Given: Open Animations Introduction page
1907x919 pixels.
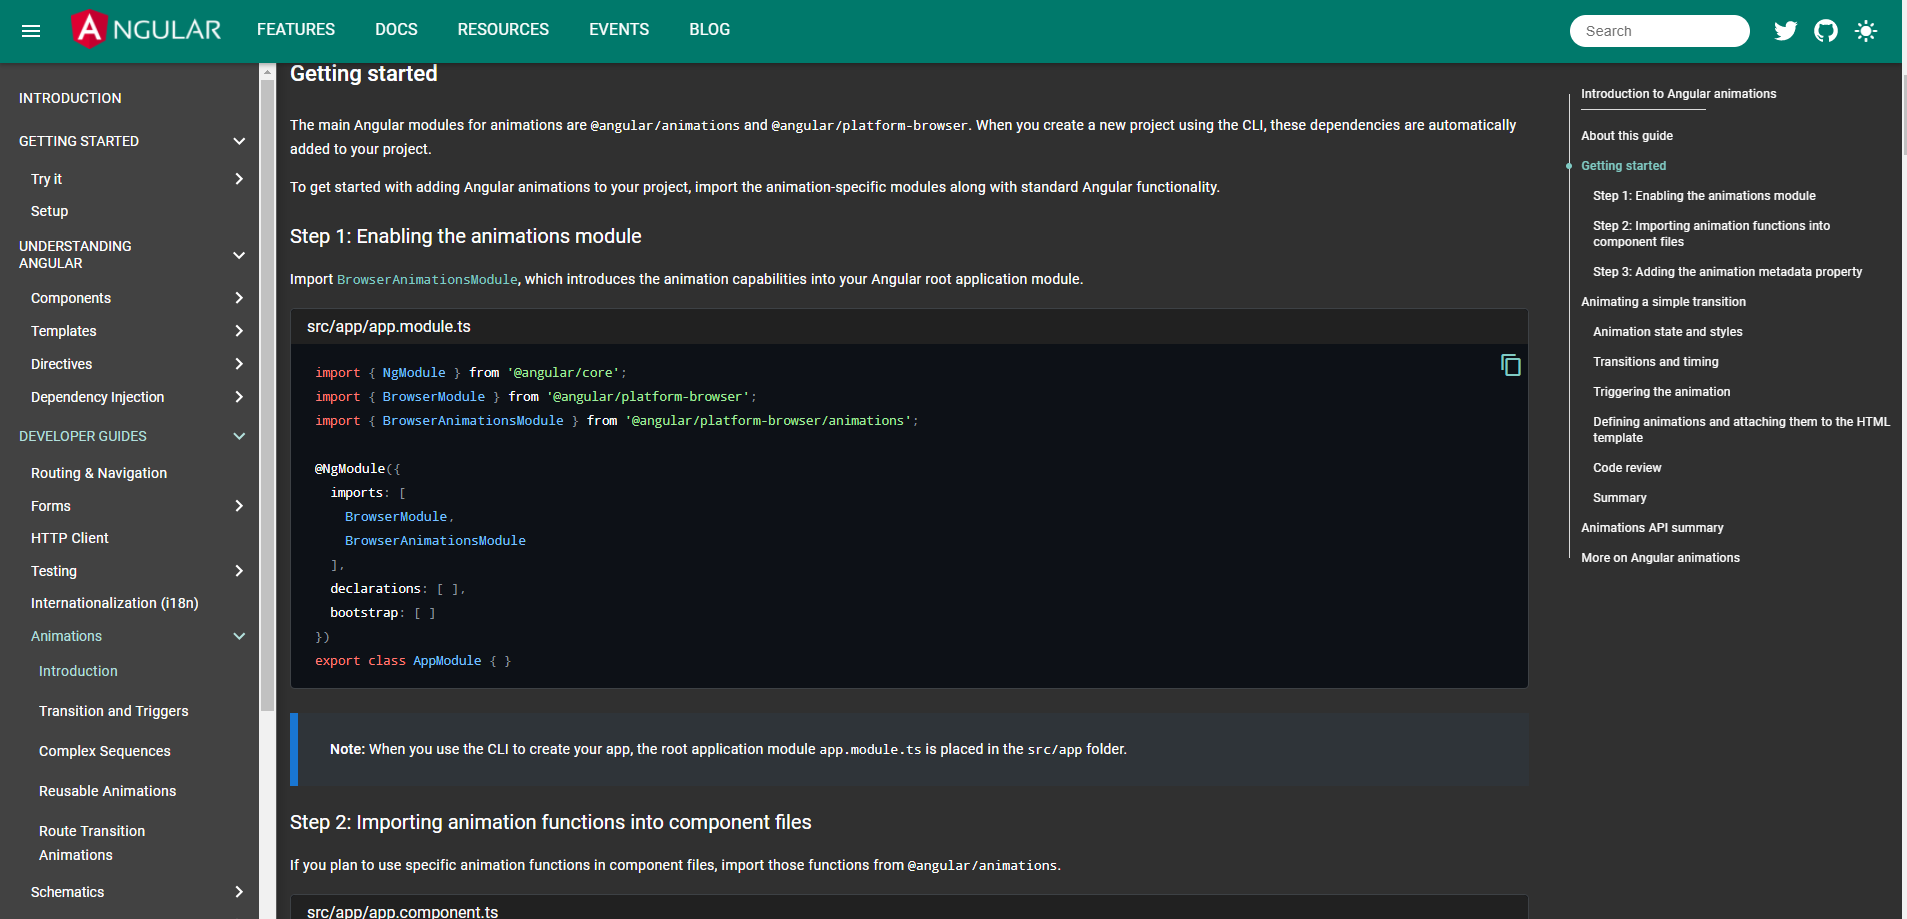Looking at the screenshot, I should (x=78, y=671).
